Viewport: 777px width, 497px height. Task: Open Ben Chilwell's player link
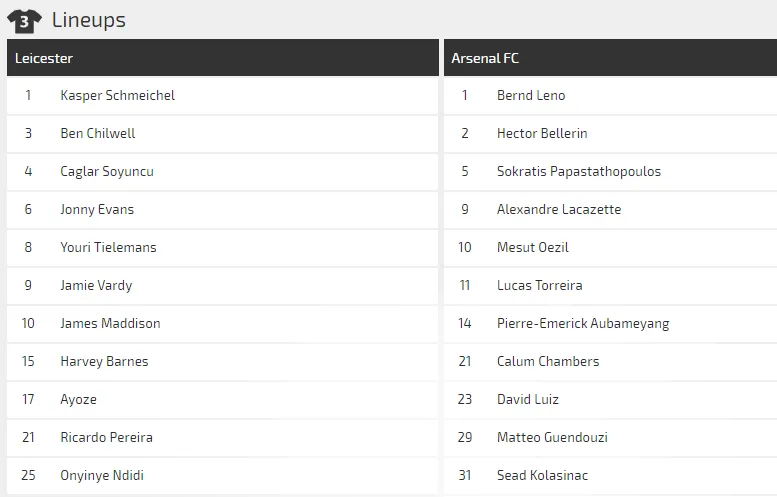point(97,133)
